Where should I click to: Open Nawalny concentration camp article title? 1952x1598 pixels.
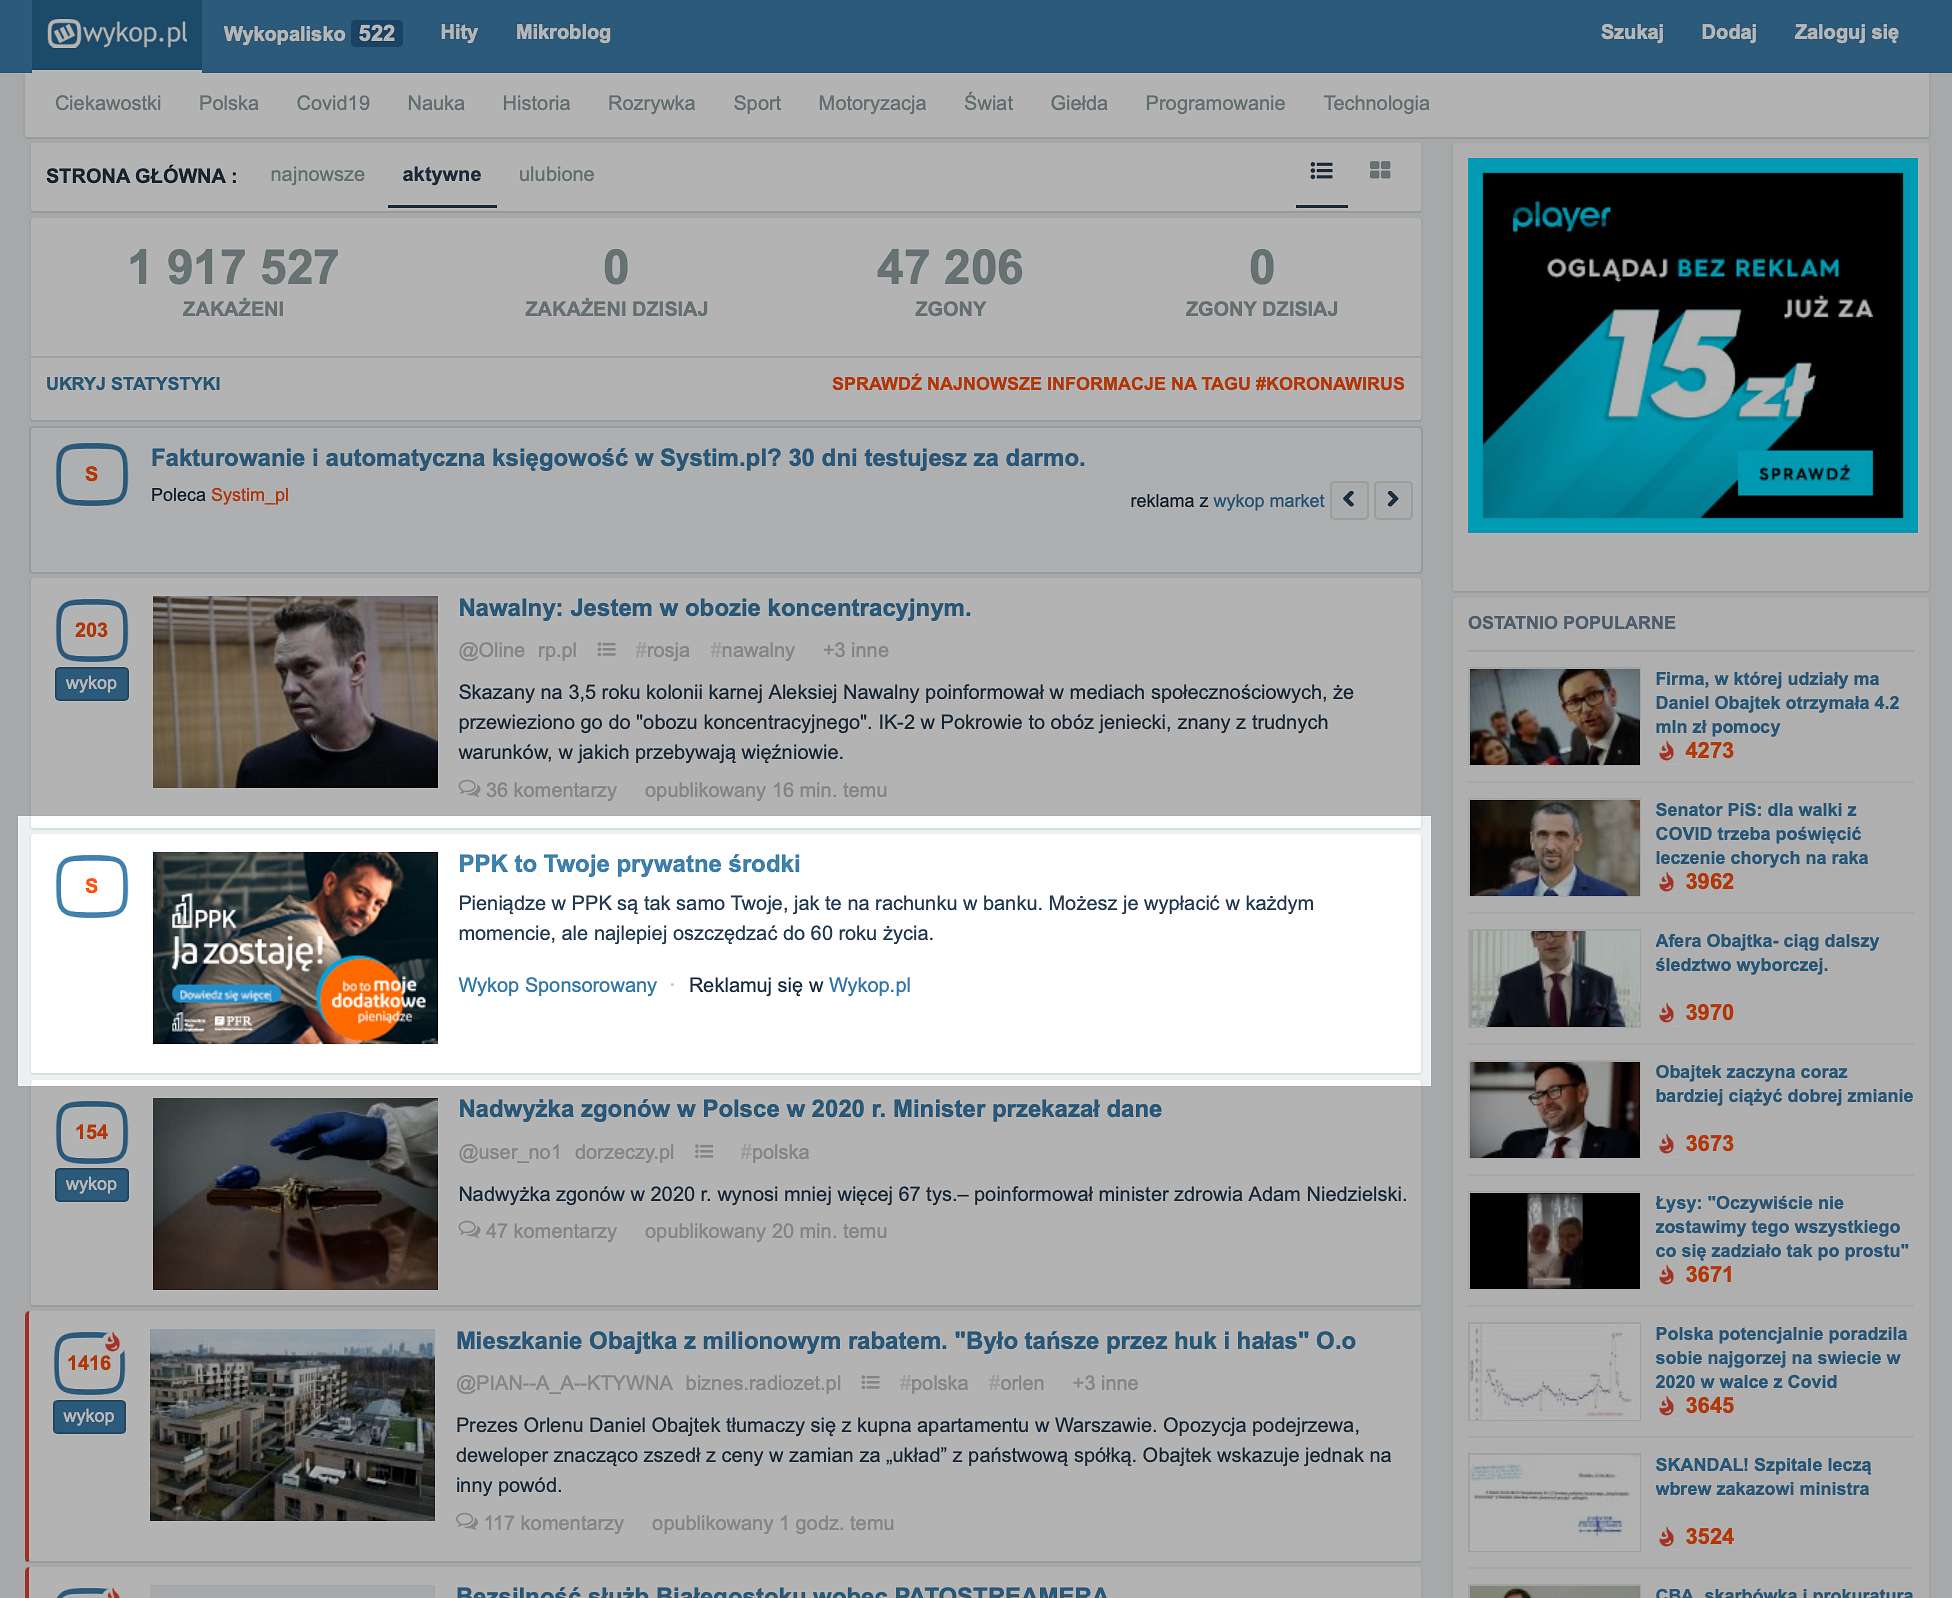coord(715,608)
